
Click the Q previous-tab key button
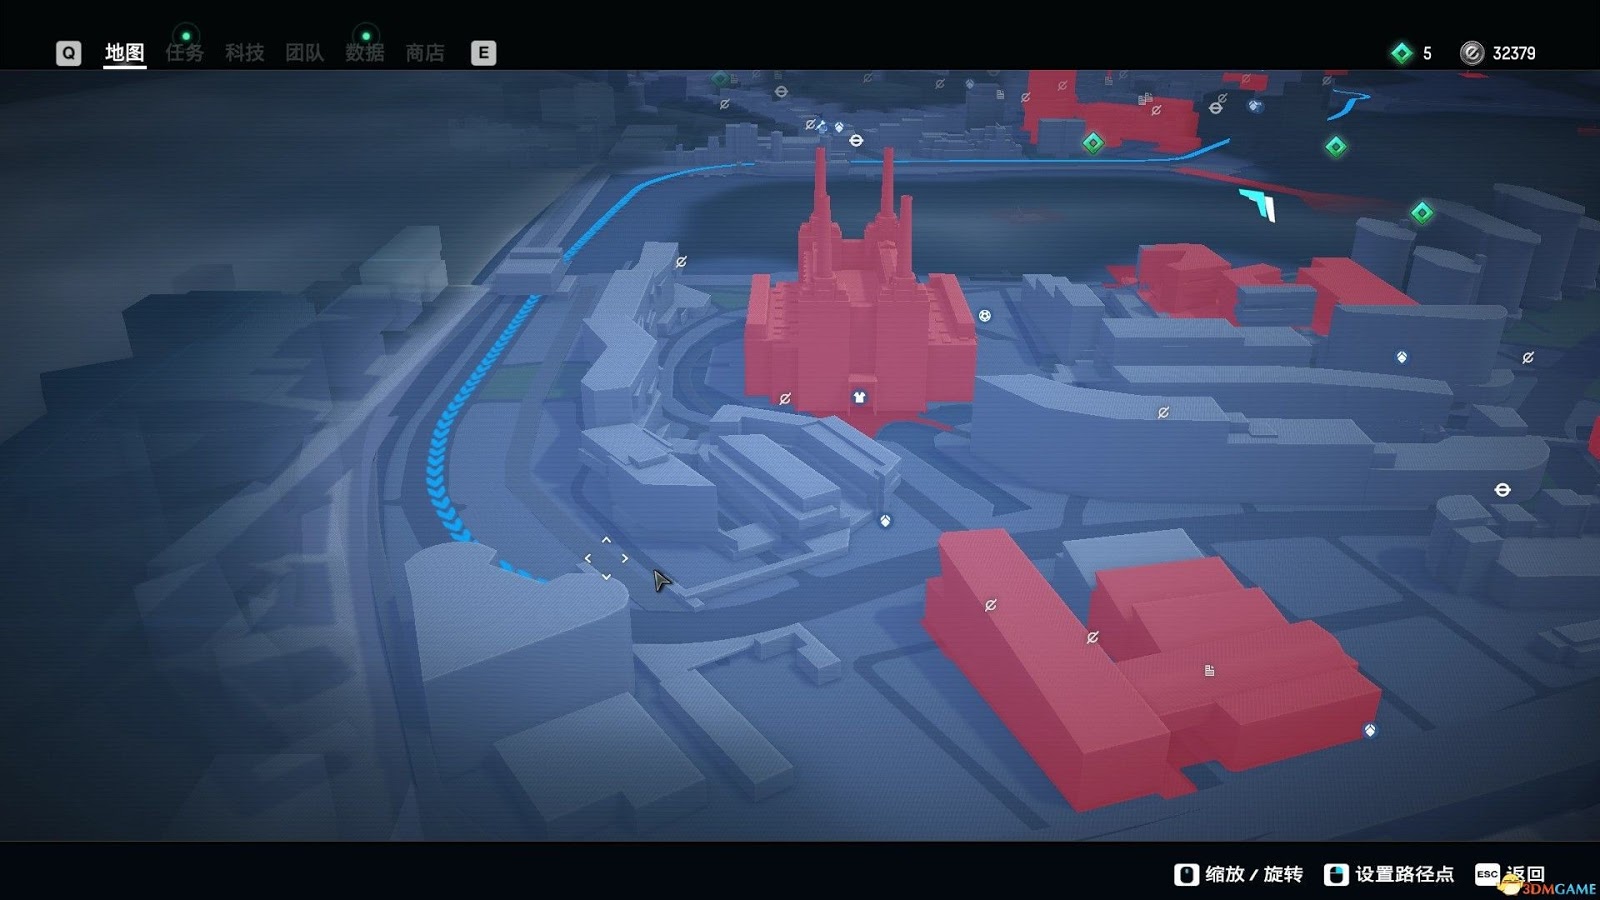click(68, 53)
